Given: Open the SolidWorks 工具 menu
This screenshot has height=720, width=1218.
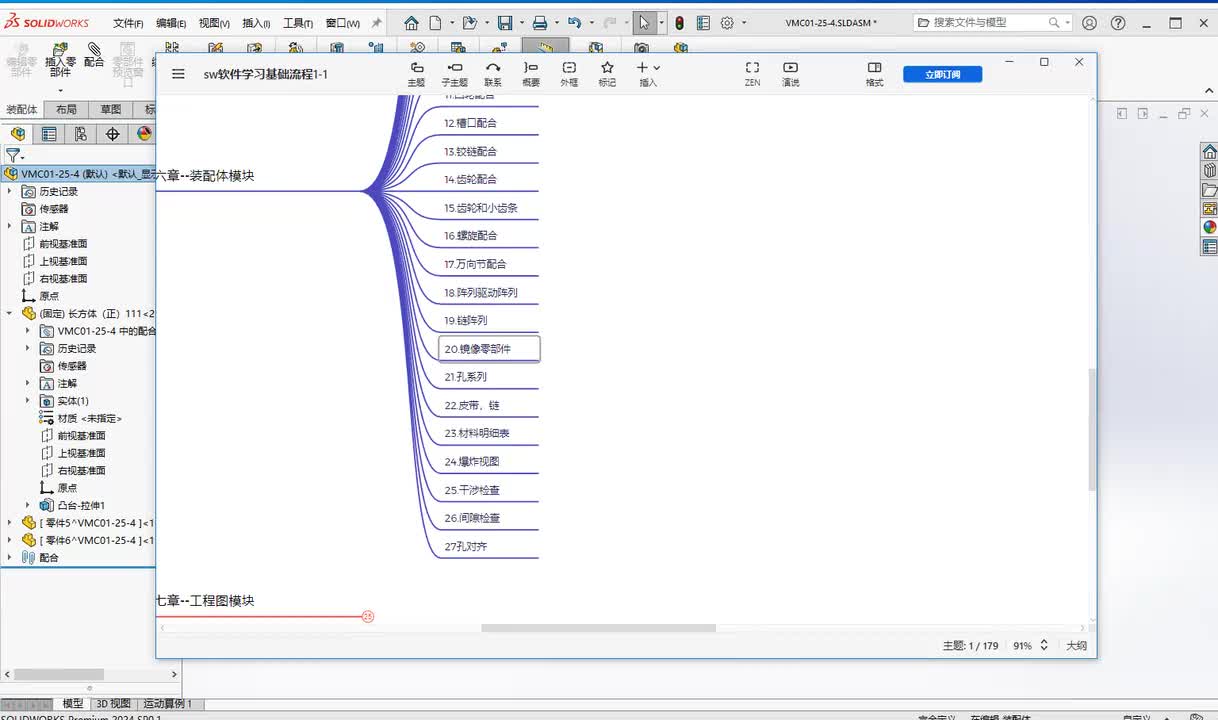Looking at the screenshot, I should click(x=298, y=23).
